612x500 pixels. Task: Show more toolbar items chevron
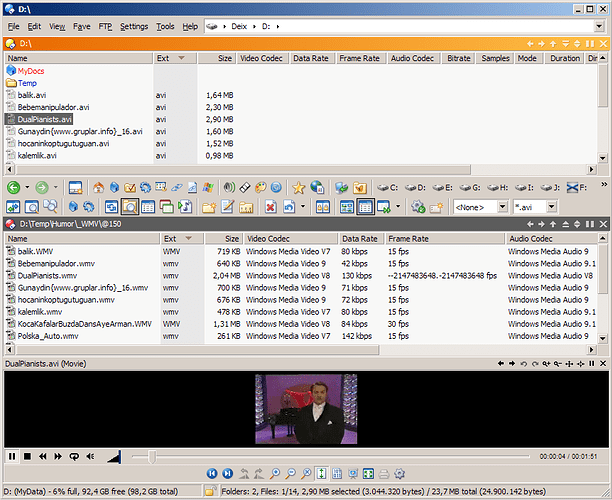pos(604,184)
